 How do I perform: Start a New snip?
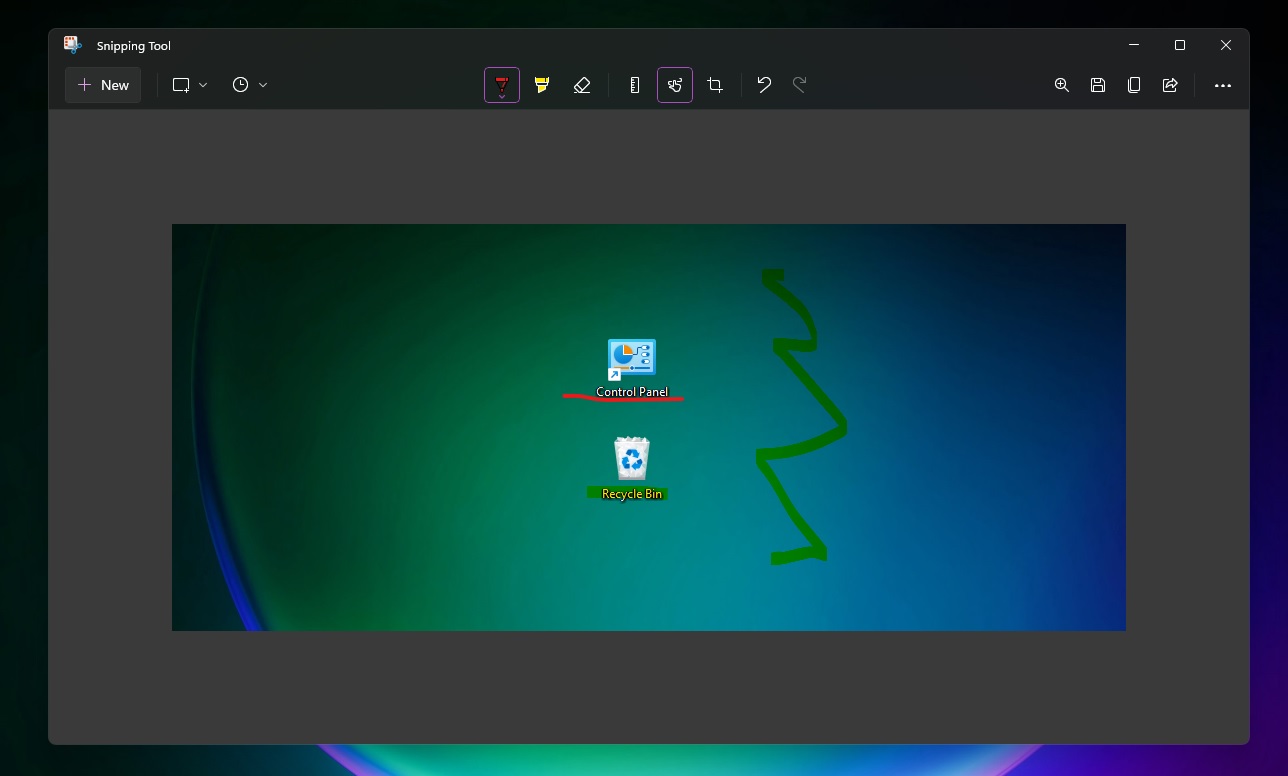pyautogui.click(x=103, y=85)
